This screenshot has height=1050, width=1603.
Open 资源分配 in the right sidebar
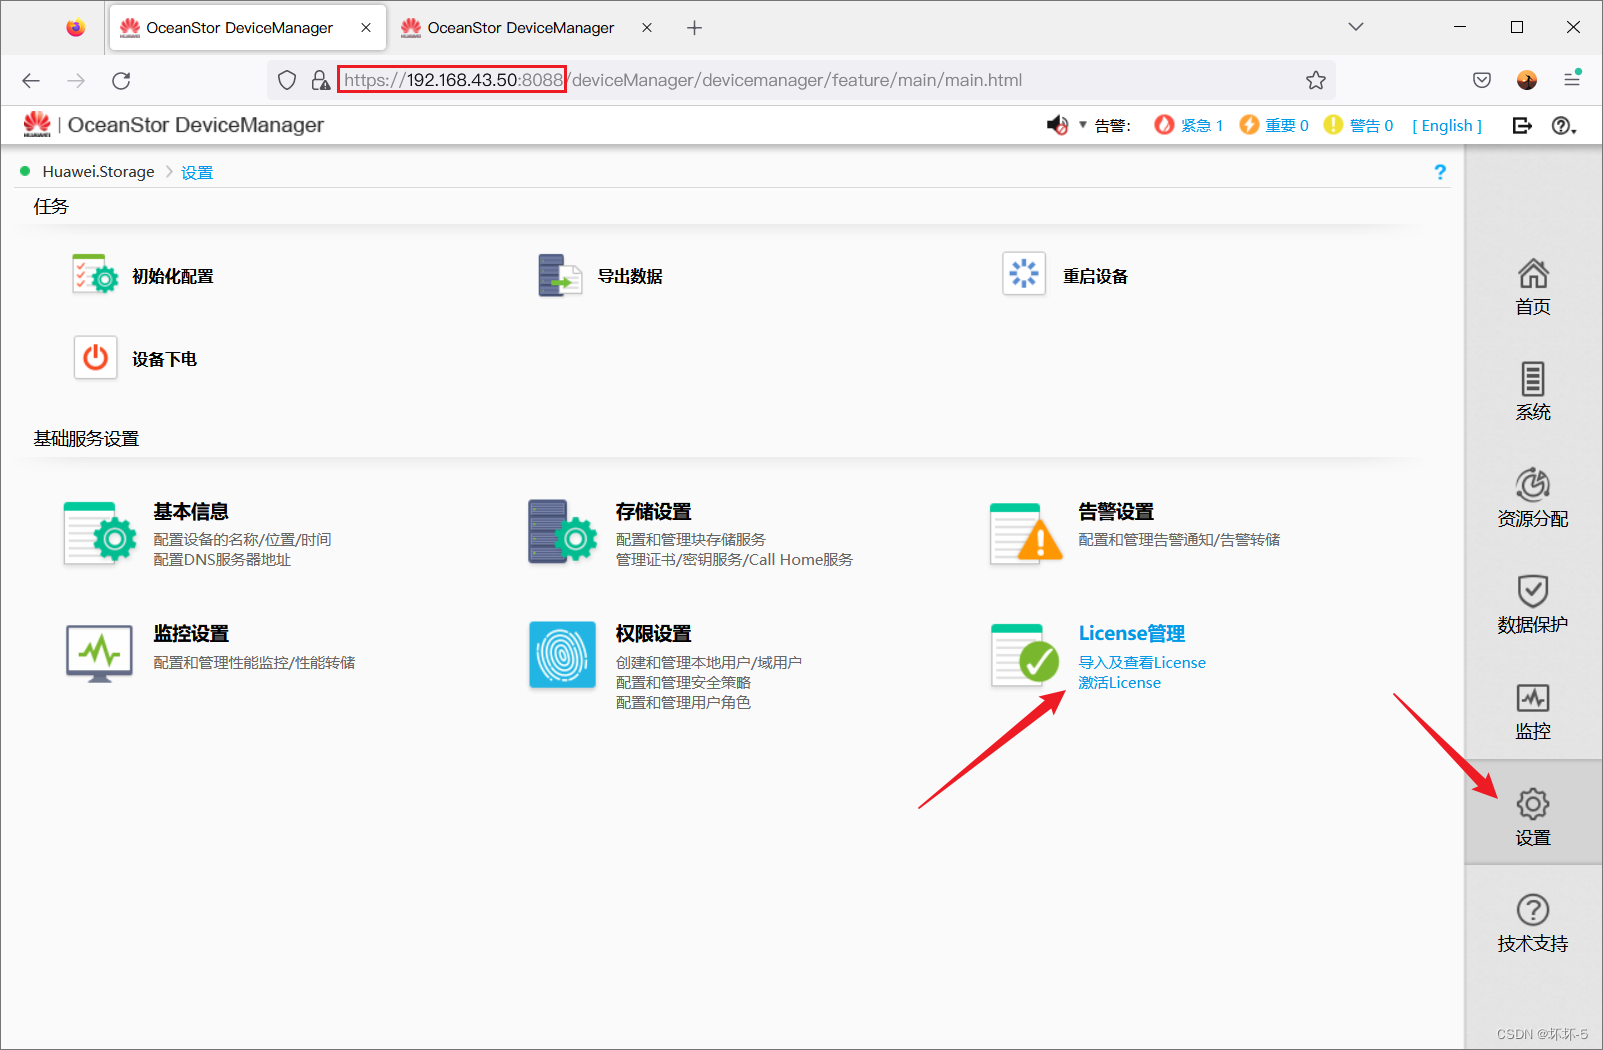tap(1533, 498)
